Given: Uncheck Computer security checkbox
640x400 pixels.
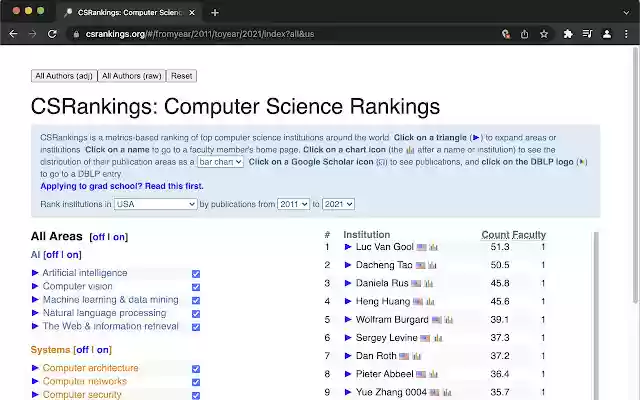Looking at the screenshot, I should coord(196,396).
